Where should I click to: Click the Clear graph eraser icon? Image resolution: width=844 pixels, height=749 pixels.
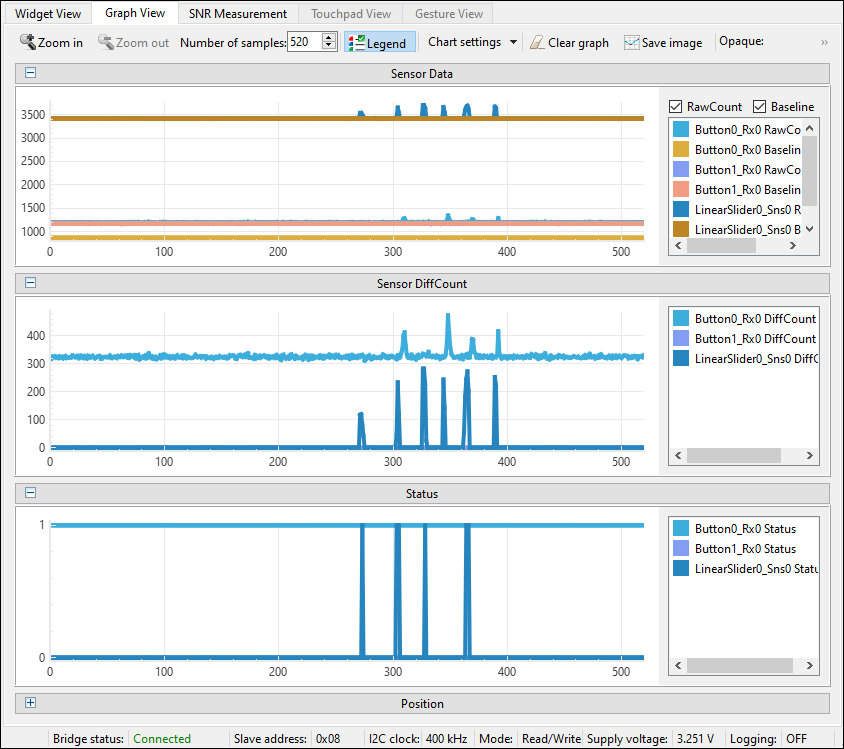[537, 43]
